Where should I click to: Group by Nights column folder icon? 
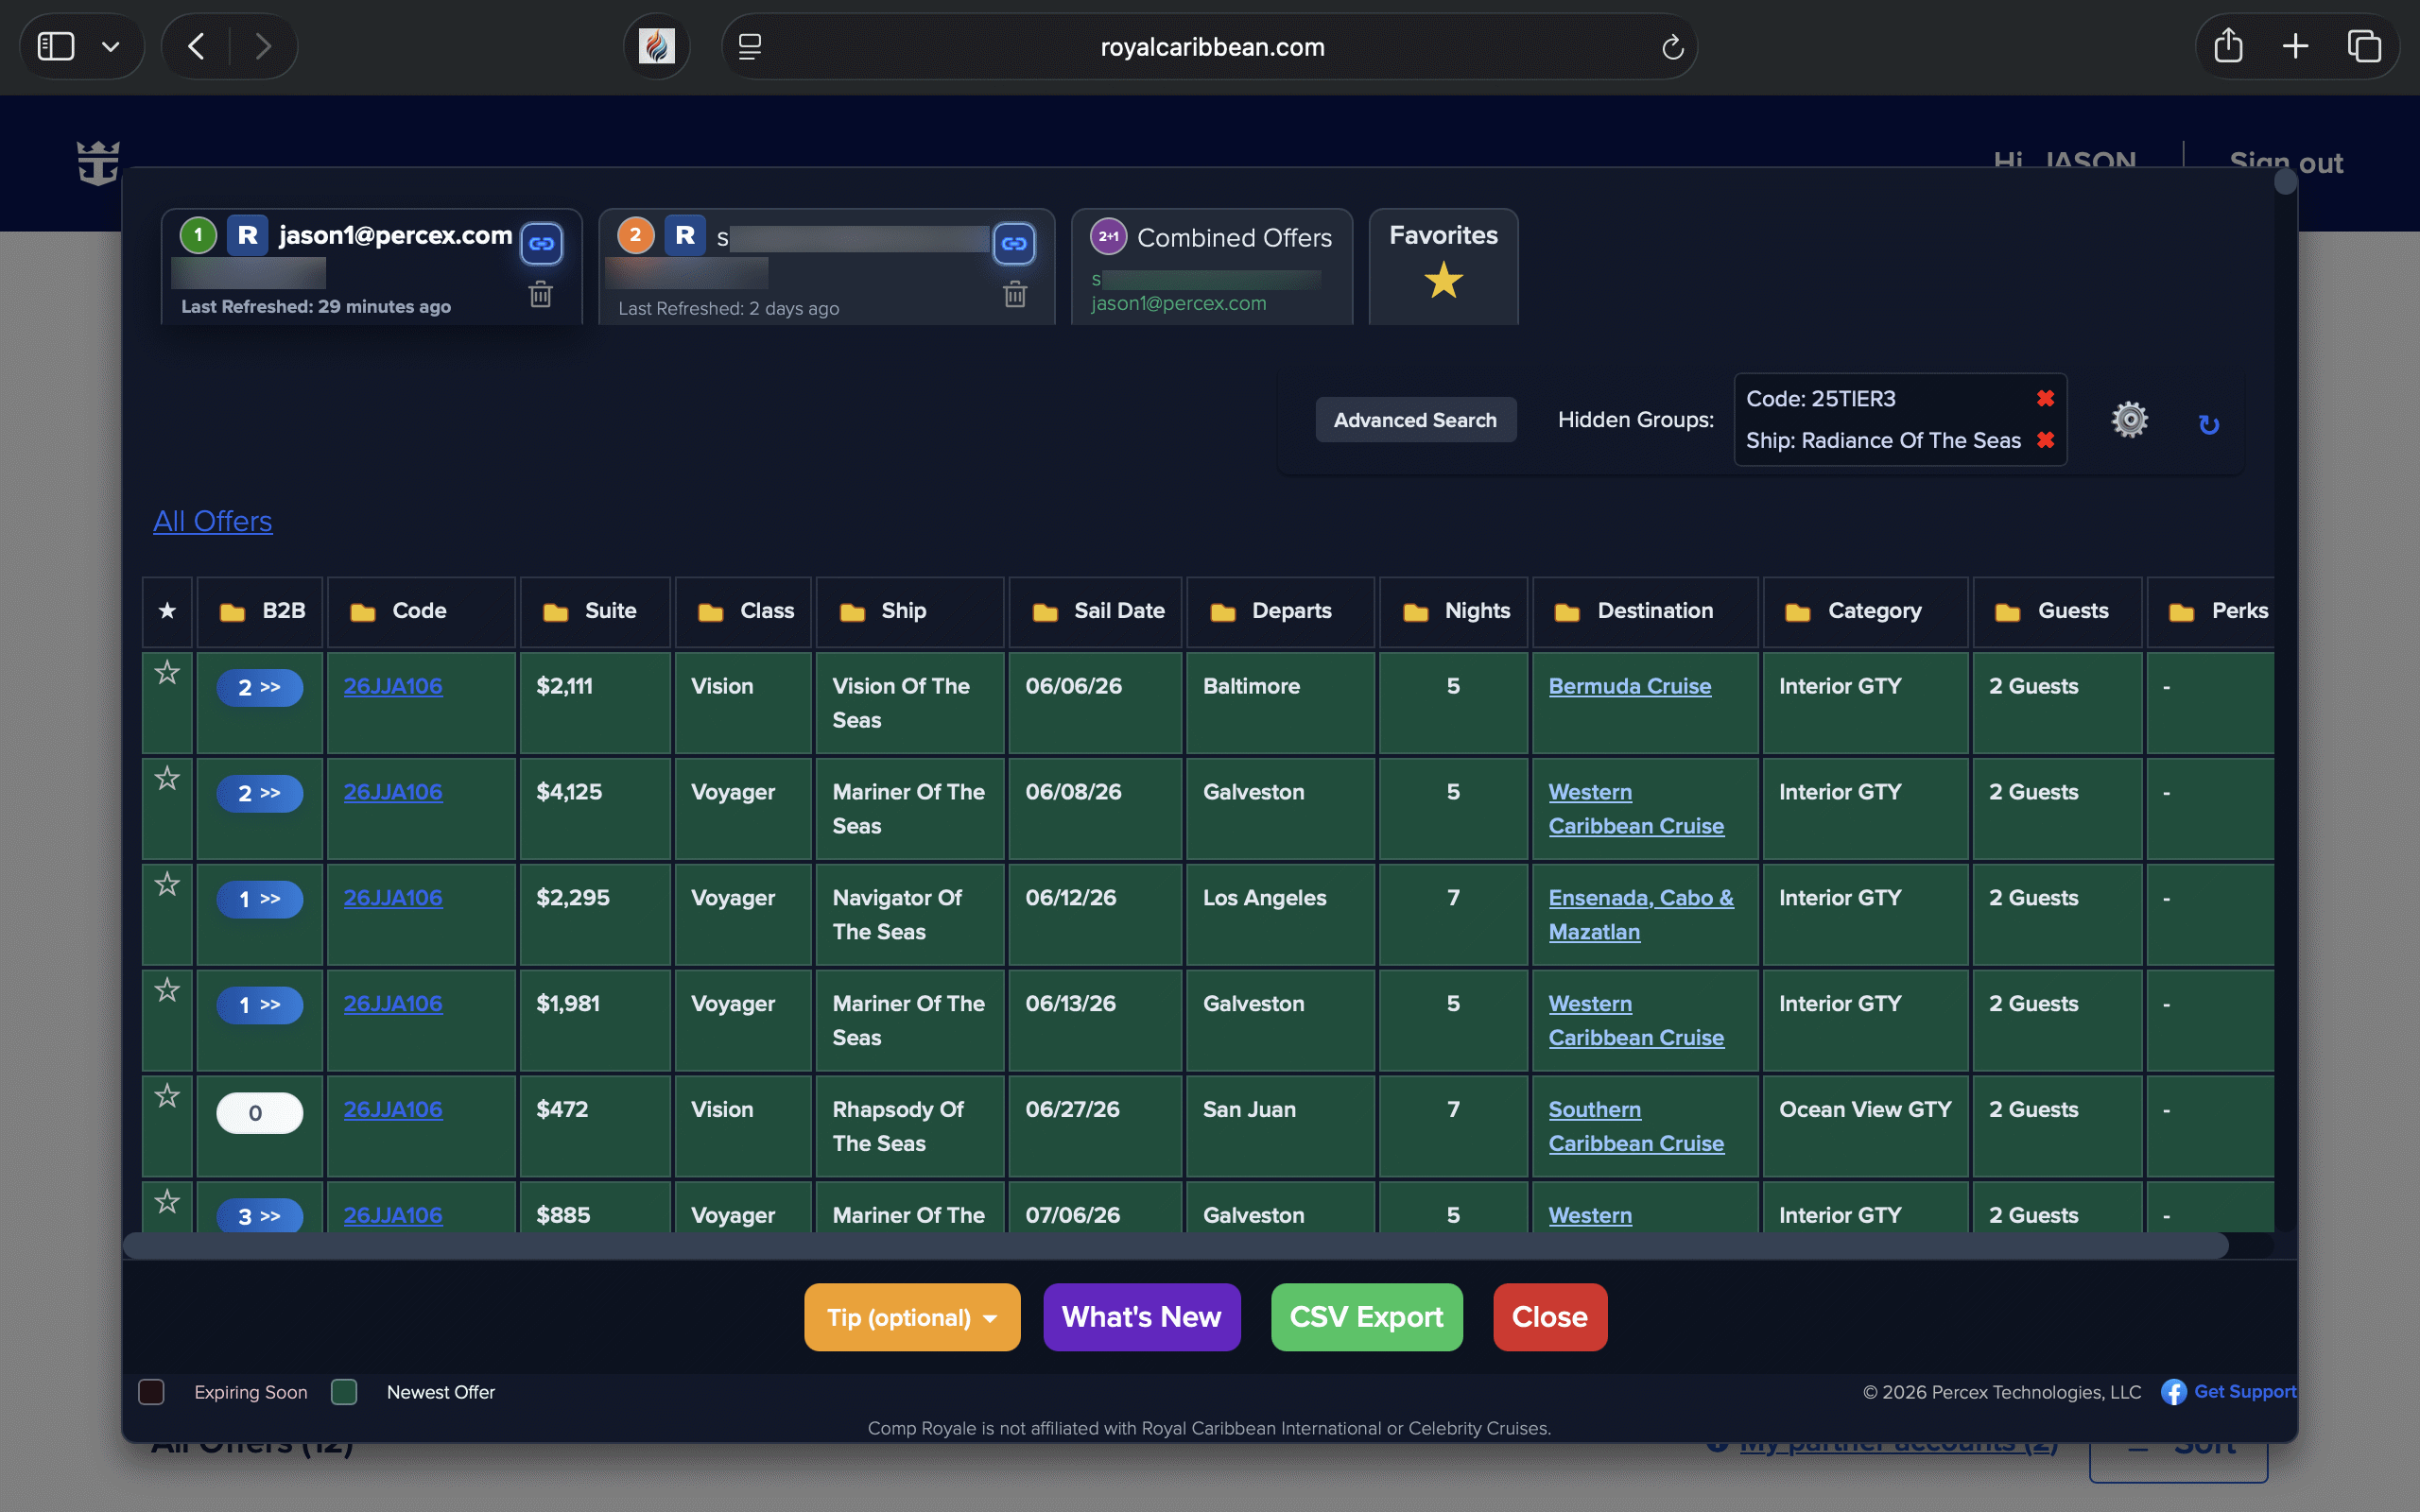click(1415, 612)
